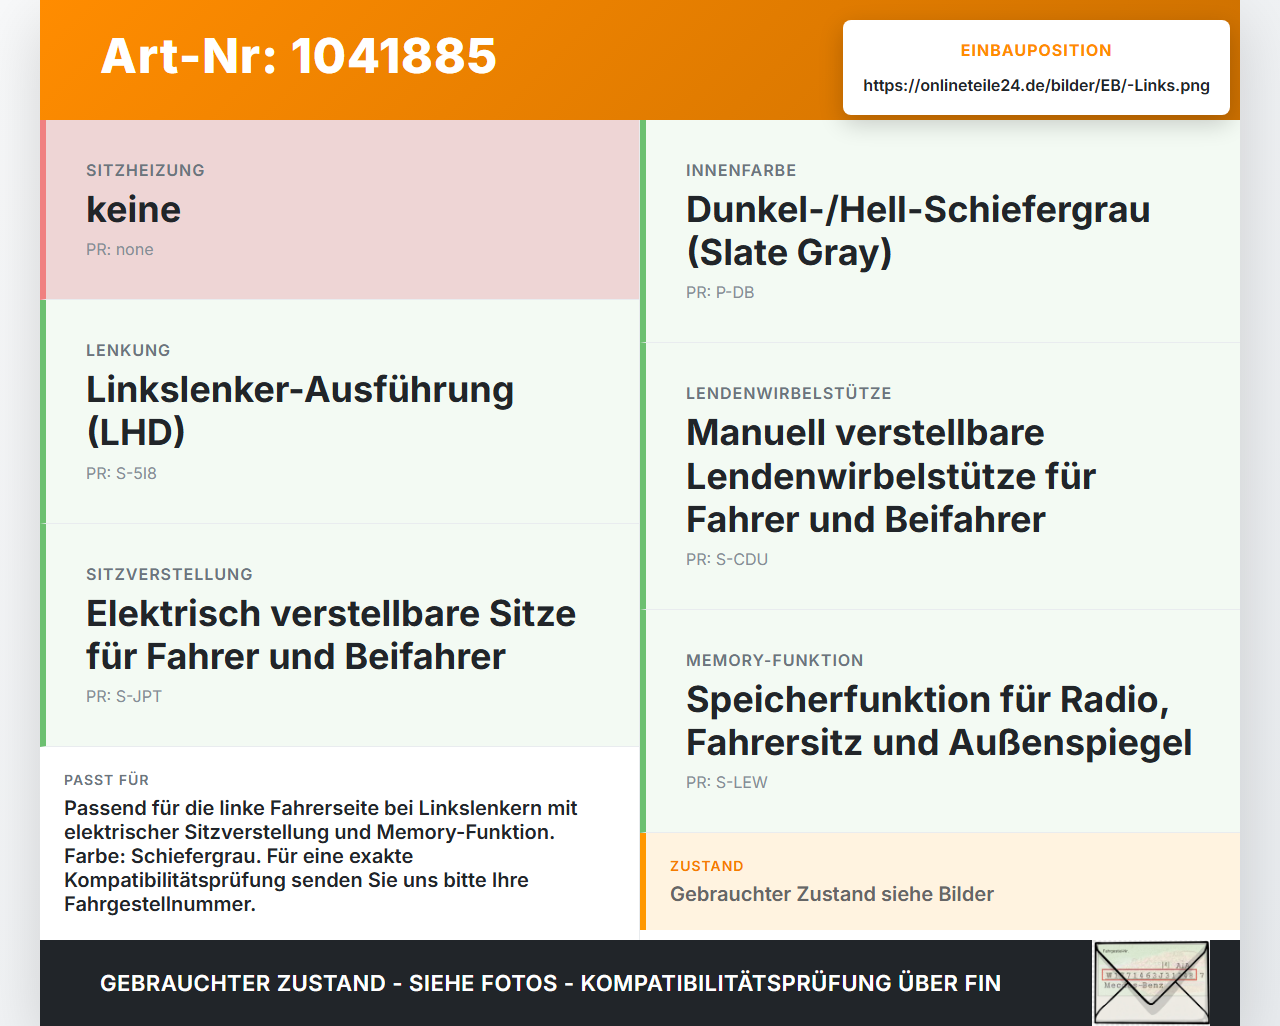Select 'Speicherfunktion für Radio' value text
The image size is (1280, 1026).
pos(939,720)
